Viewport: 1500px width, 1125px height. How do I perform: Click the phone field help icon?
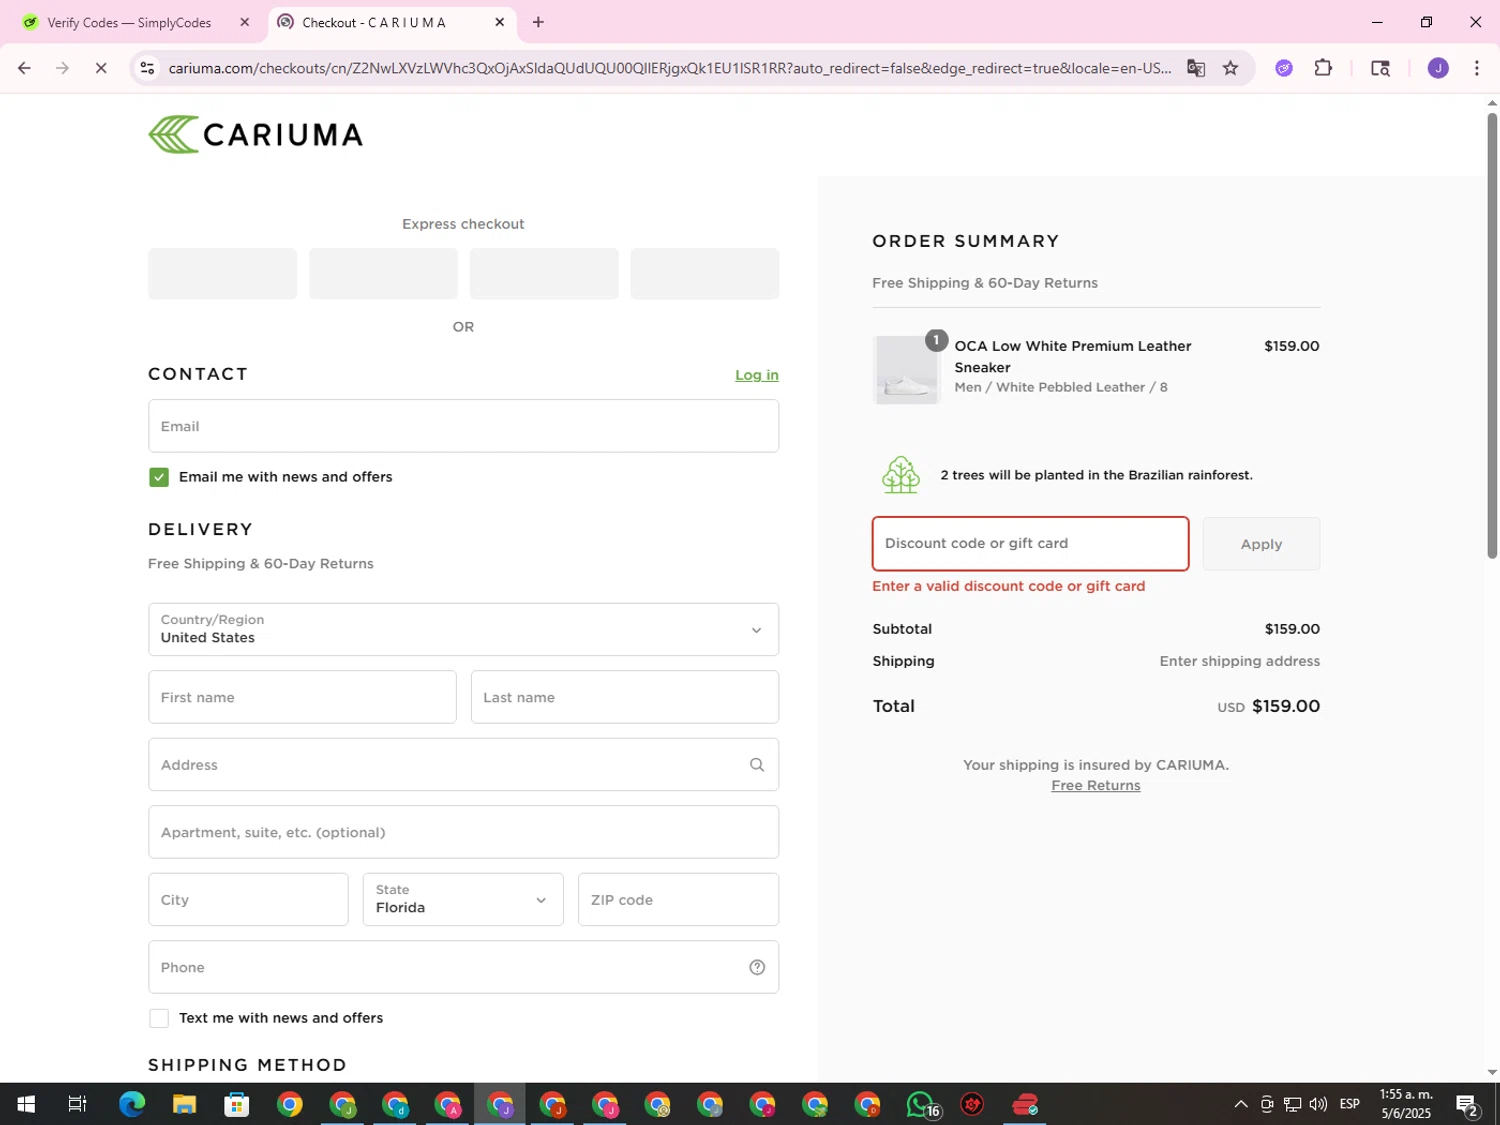tap(757, 967)
